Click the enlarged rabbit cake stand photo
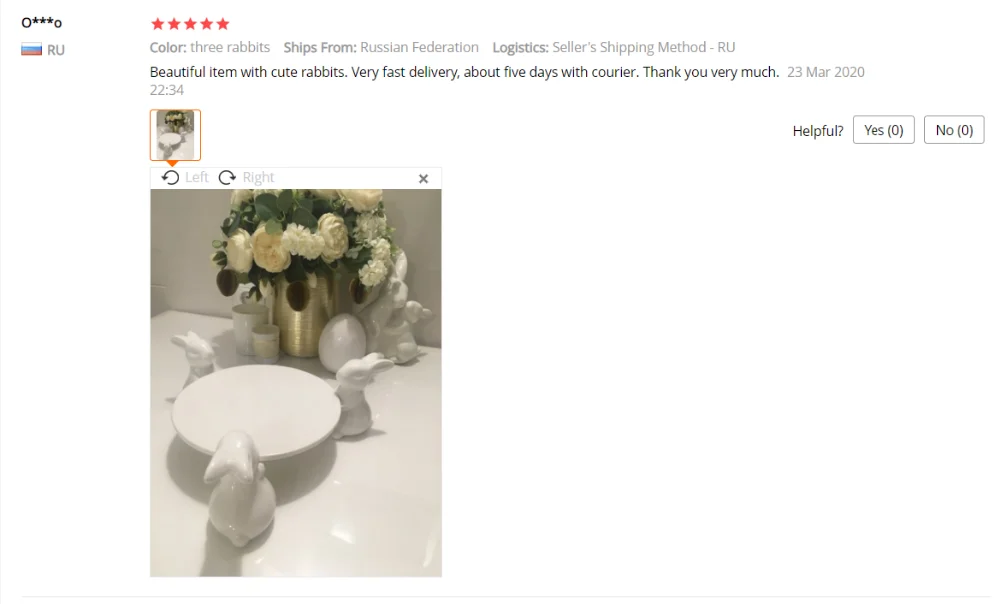The width and height of the screenshot is (1000, 604). pos(296,383)
